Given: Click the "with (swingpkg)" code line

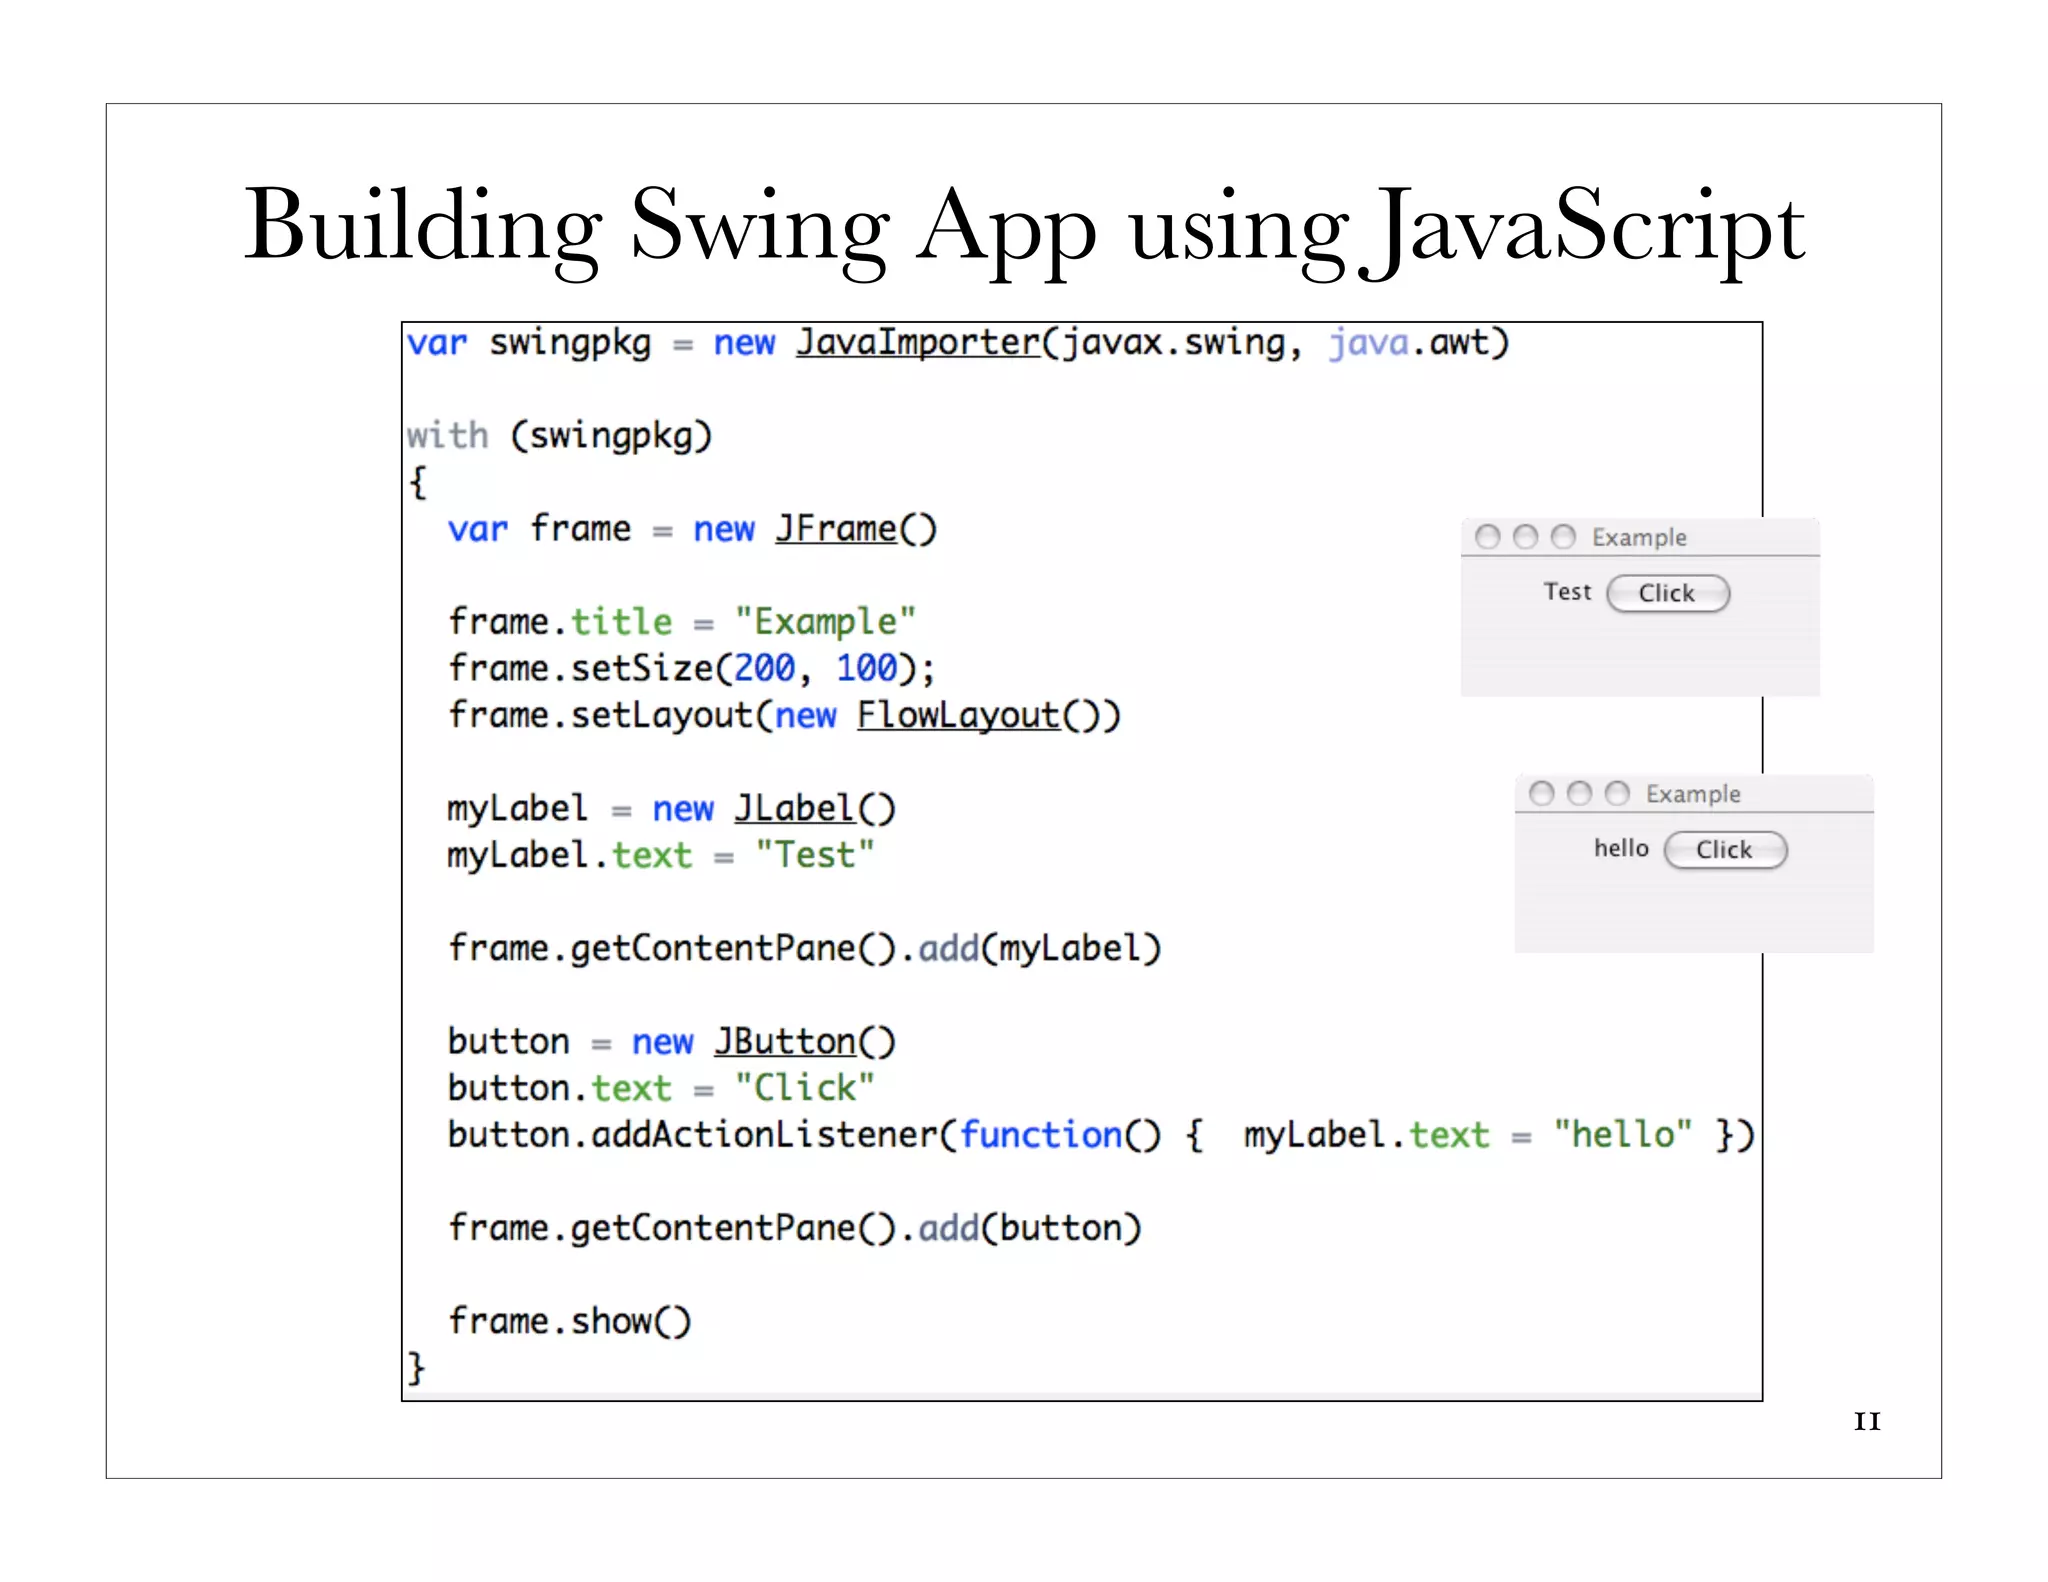Looking at the screenshot, I should (x=559, y=436).
